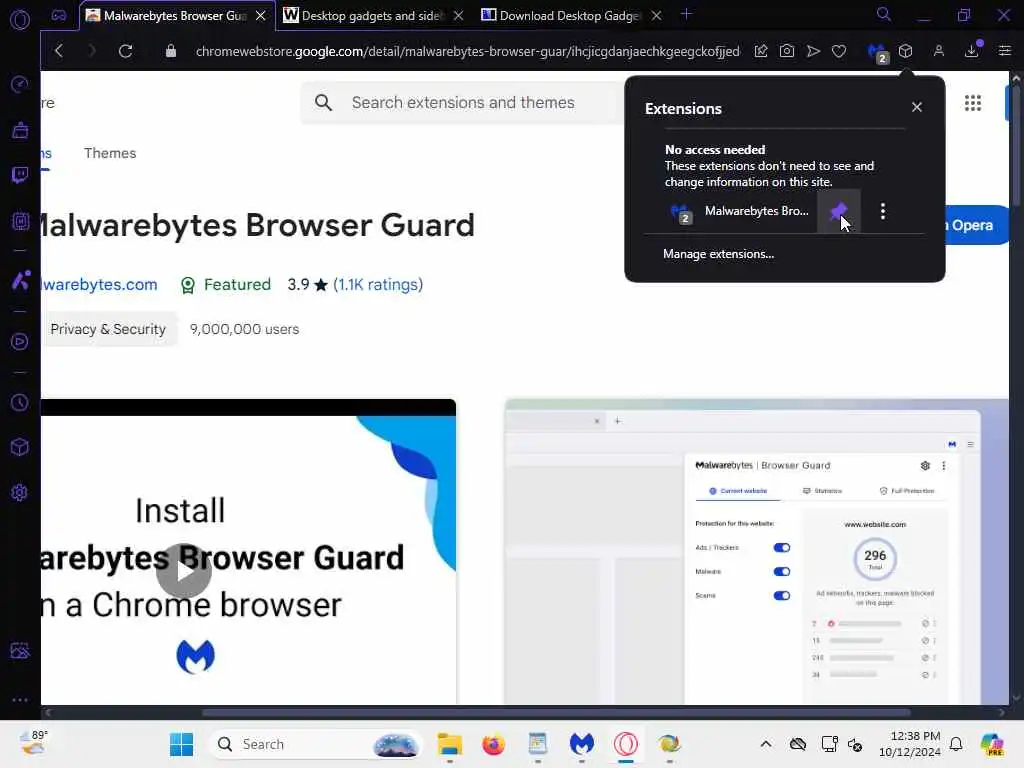Add page to bookmarks heart icon
This screenshot has height=768, width=1024.
(x=839, y=51)
